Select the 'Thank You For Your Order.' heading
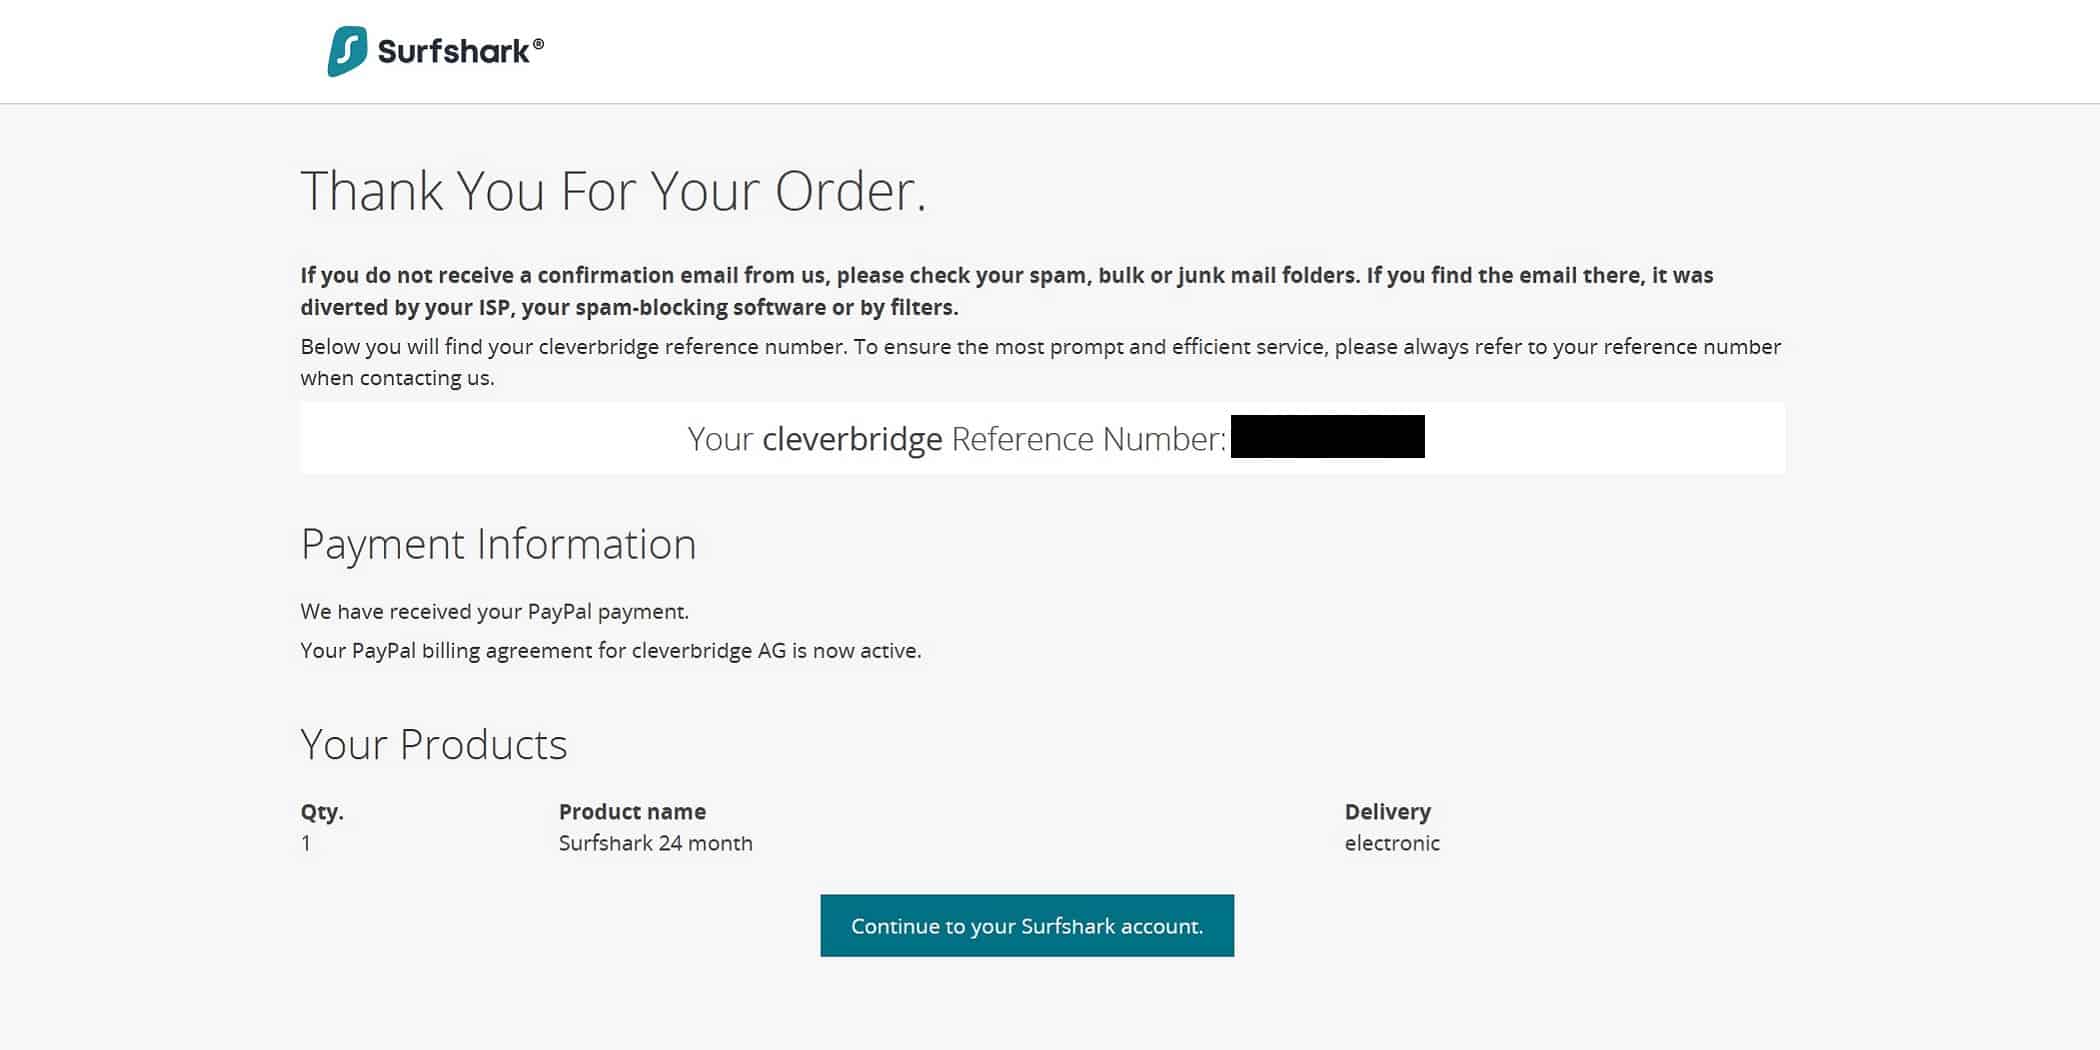This screenshot has height=1050, width=2100. 613,190
